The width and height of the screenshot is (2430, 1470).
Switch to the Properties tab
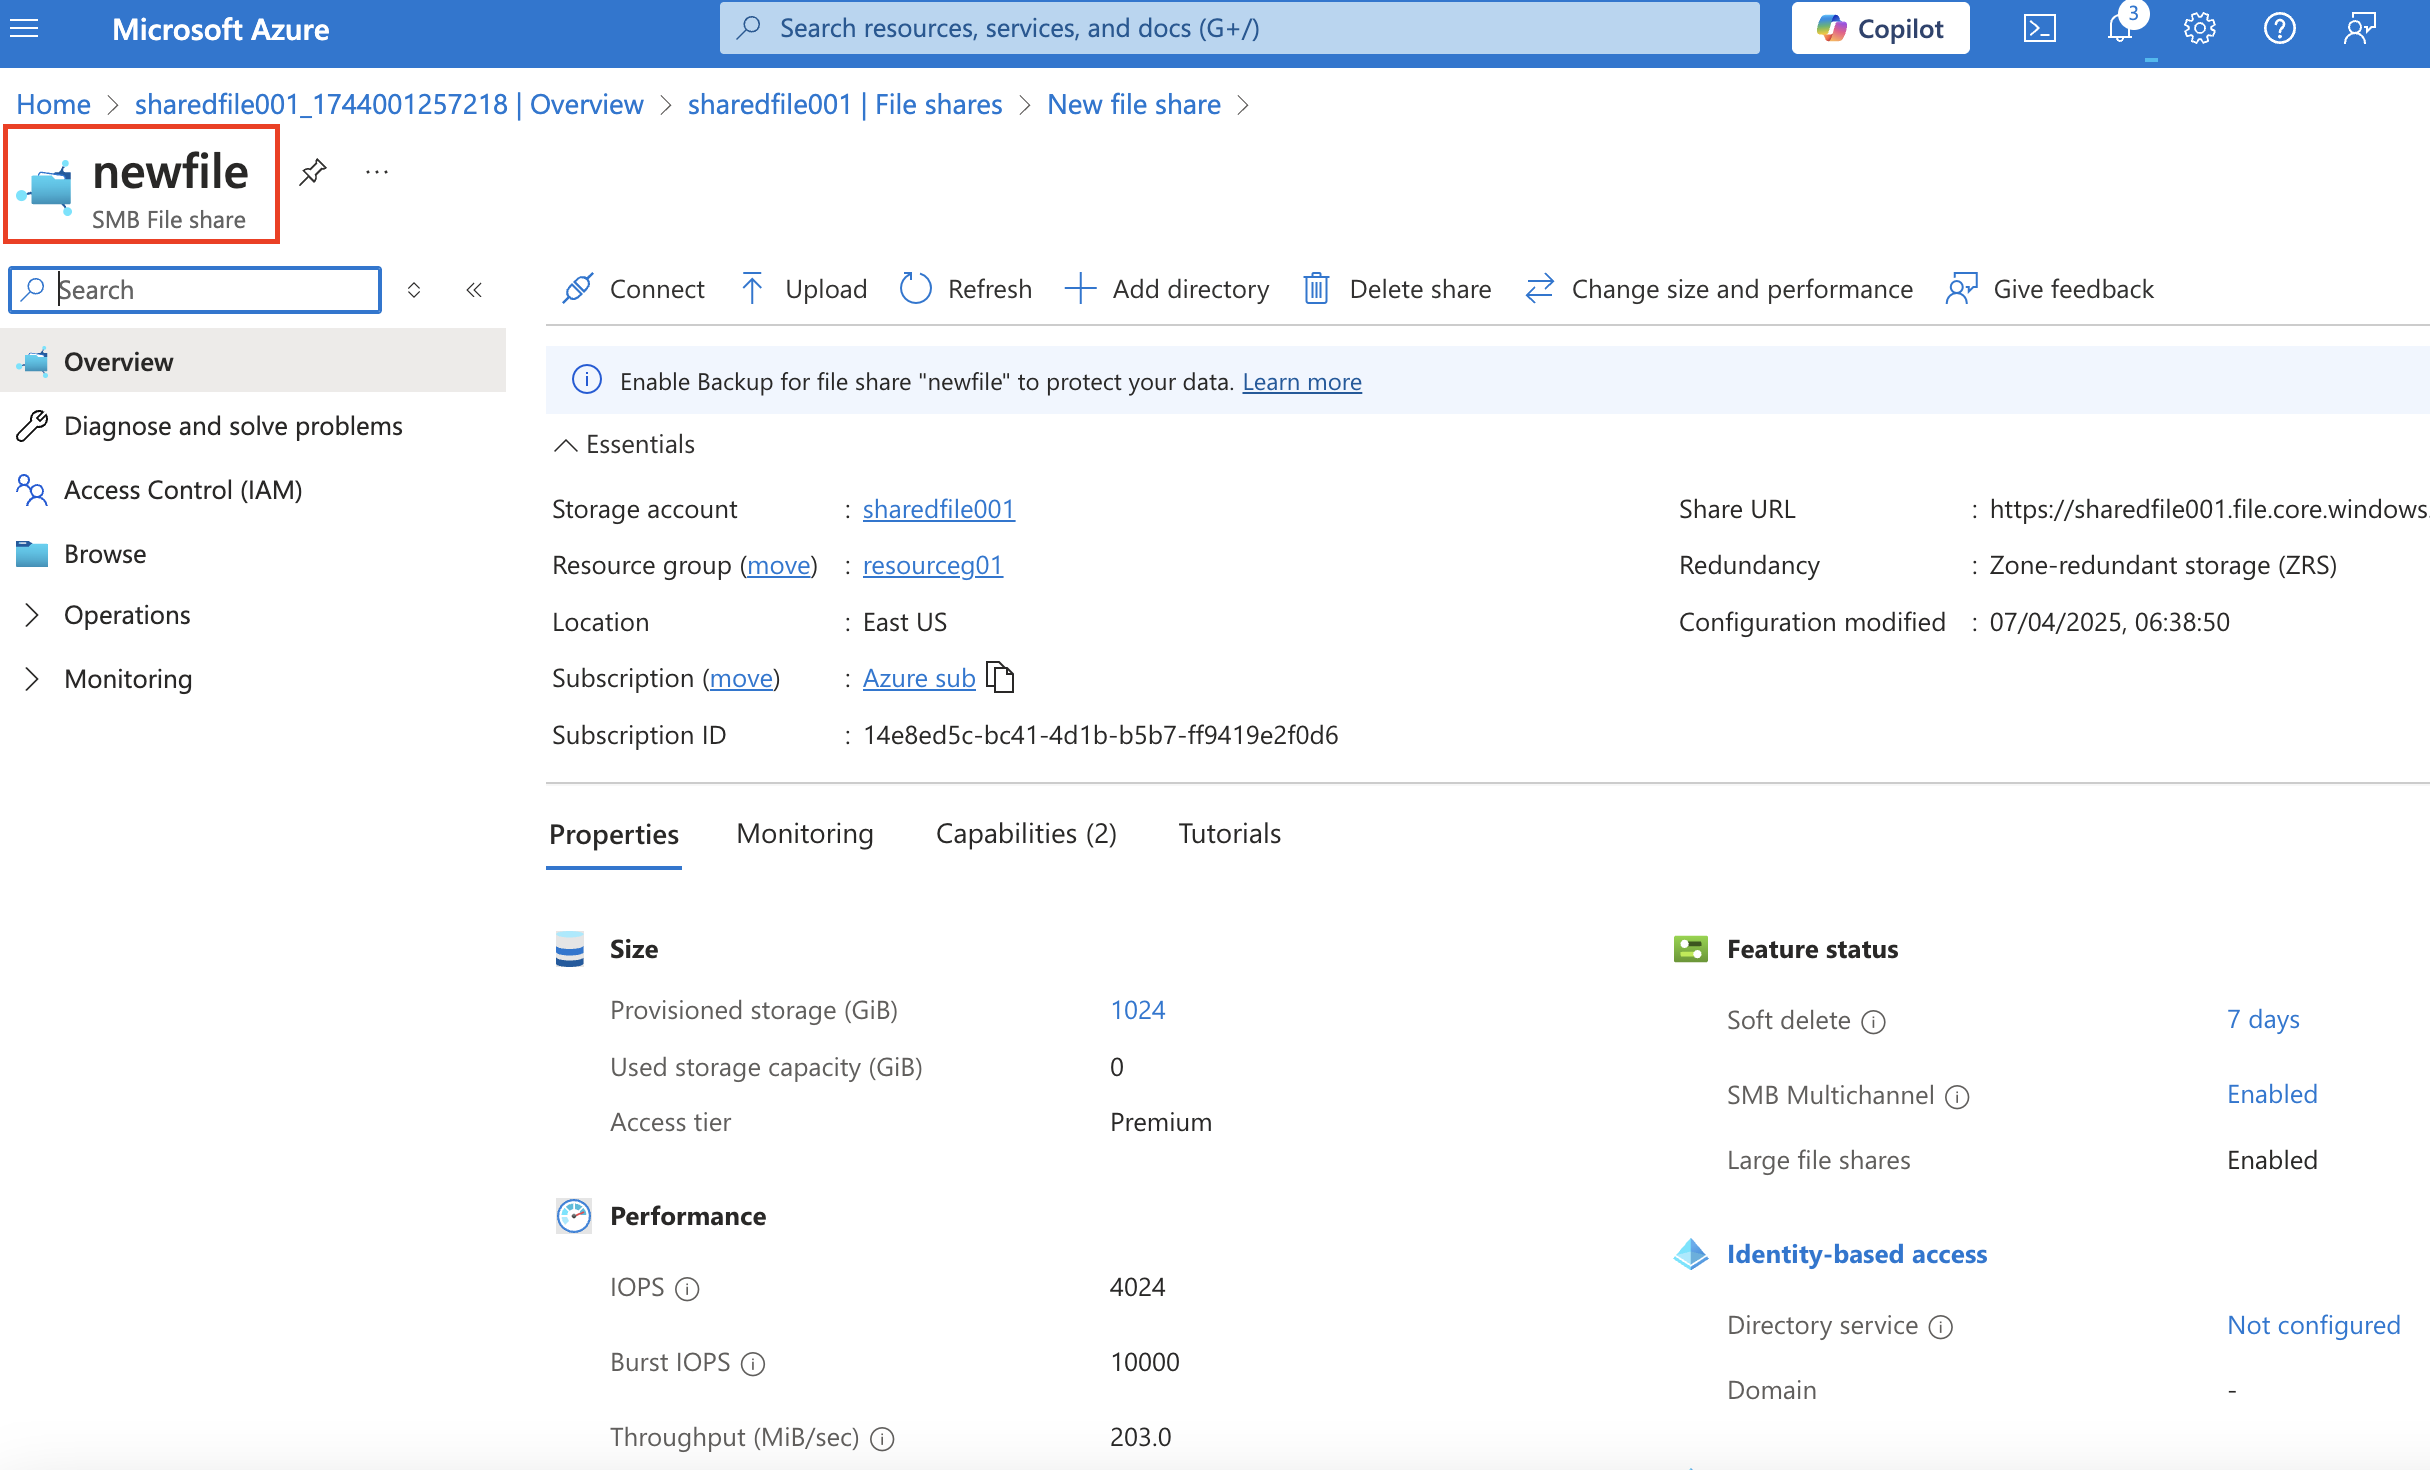tap(614, 834)
